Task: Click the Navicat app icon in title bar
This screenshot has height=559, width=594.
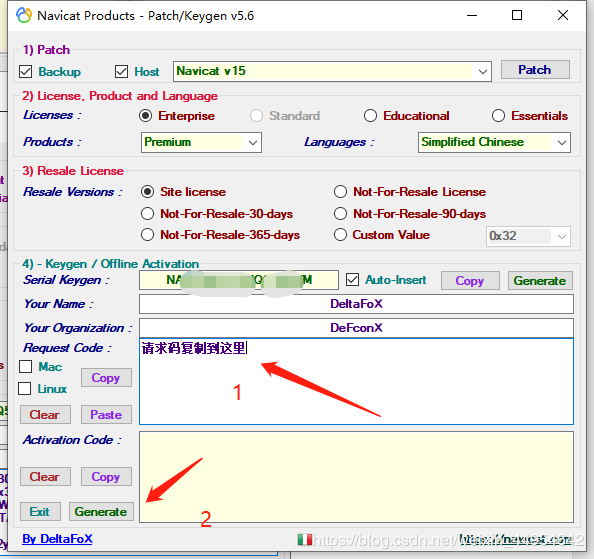Action: pos(24,15)
